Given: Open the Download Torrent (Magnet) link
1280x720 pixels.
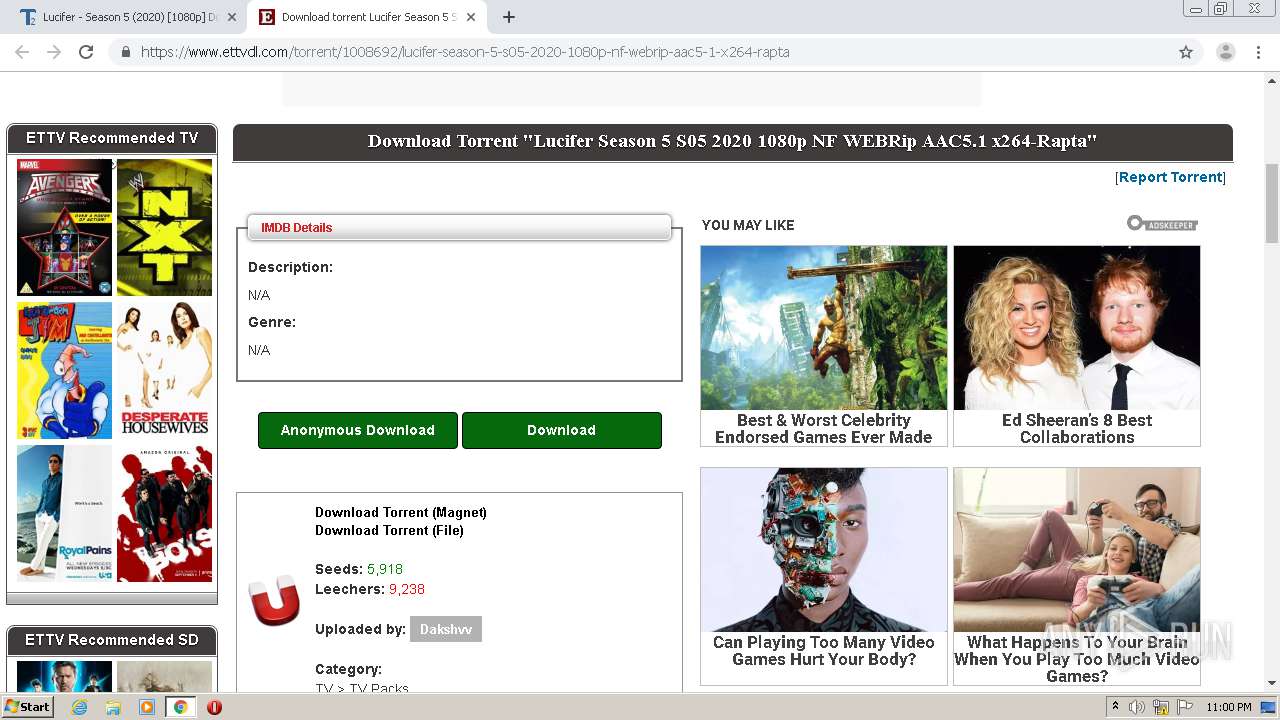Looking at the screenshot, I should pyautogui.click(x=401, y=512).
